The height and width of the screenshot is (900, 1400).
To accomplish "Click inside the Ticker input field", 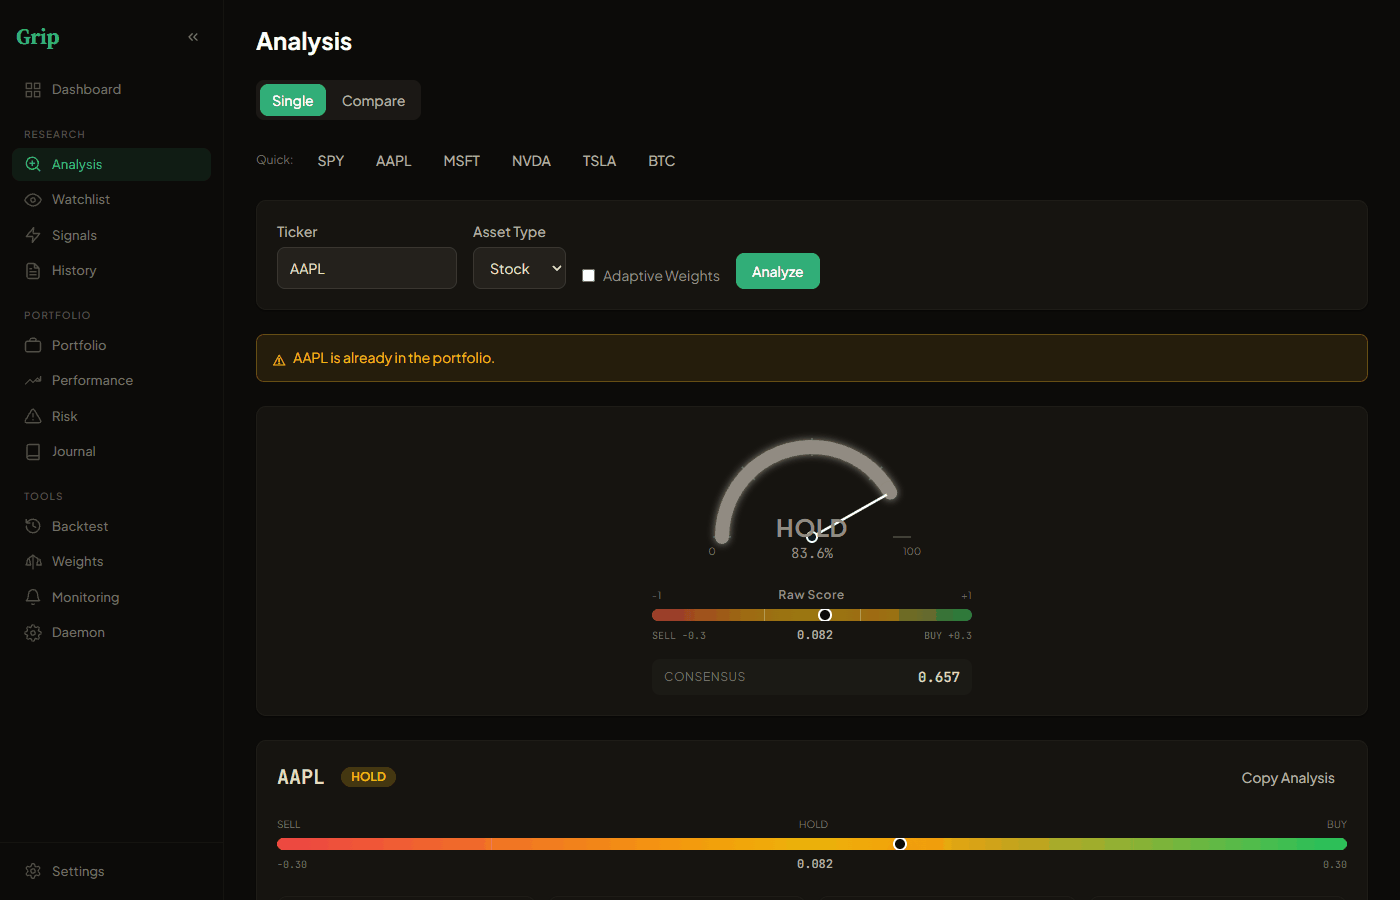I will pyautogui.click(x=366, y=268).
